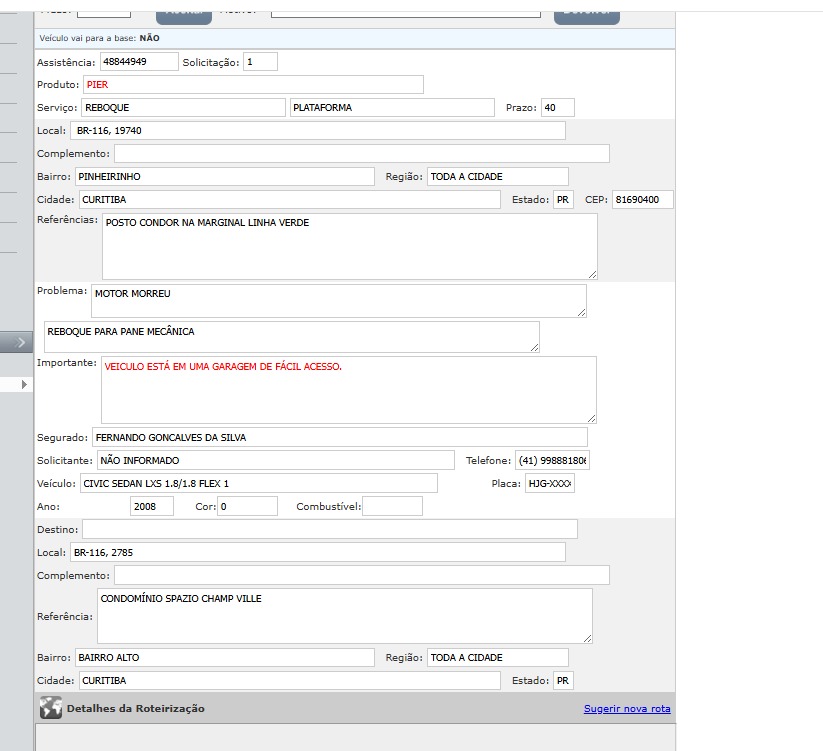Click the Solicitante field NÃO INFORMADO
The height and width of the screenshot is (751, 823).
(x=276, y=460)
